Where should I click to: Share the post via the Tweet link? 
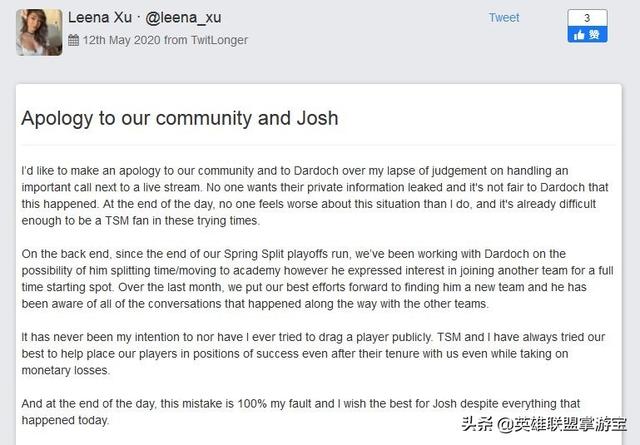pyautogui.click(x=504, y=18)
